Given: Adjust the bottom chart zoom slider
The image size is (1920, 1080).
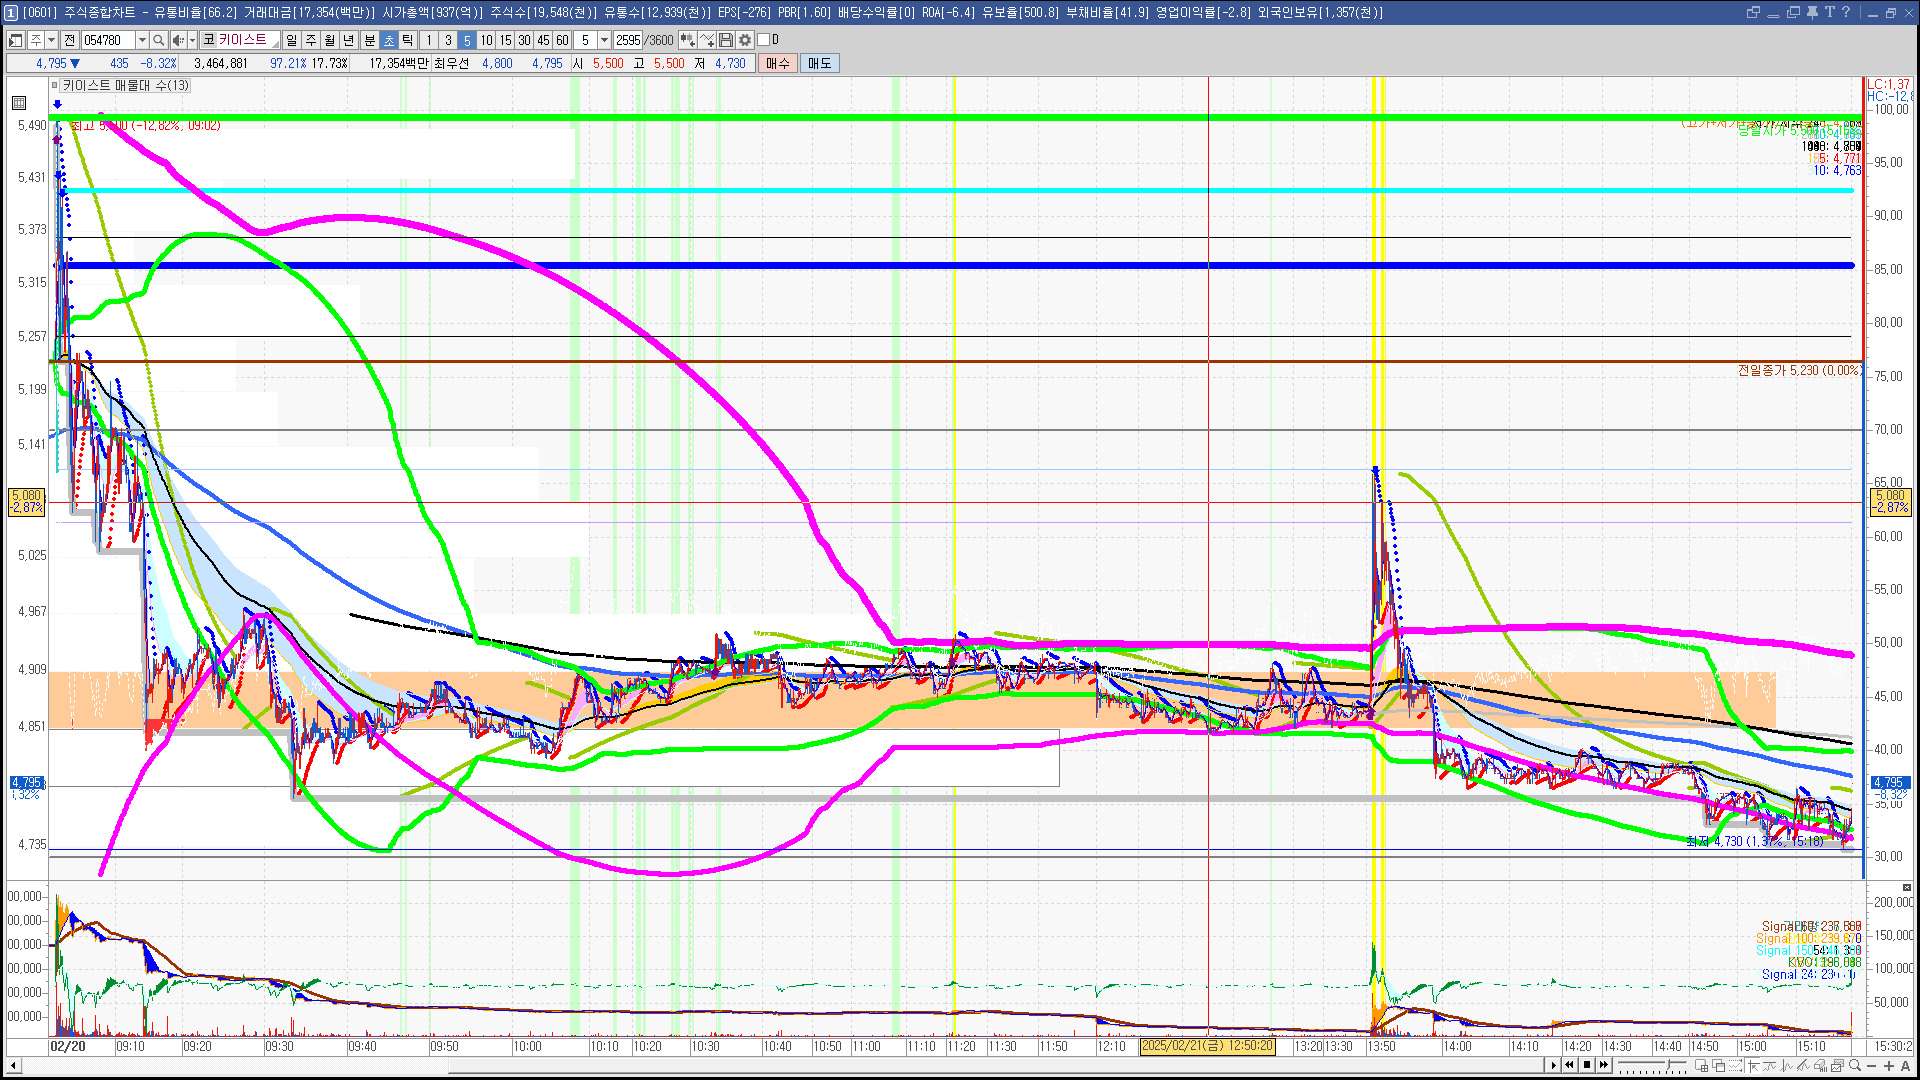Looking at the screenshot, I should coord(1652,1065).
